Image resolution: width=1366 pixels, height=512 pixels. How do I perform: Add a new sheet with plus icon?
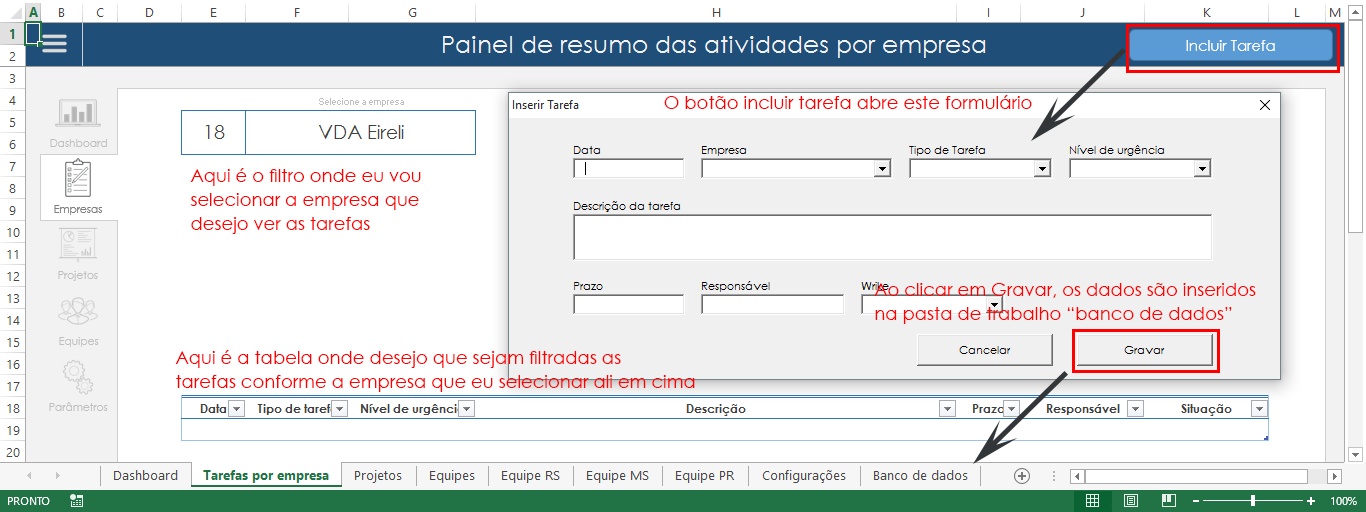[x=1021, y=476]
